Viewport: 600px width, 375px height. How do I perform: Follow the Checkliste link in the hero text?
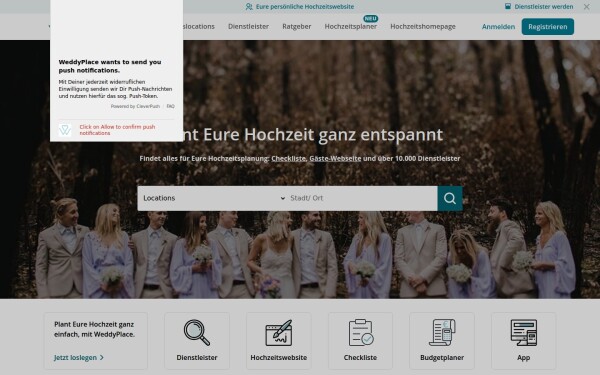pos(289,158)
